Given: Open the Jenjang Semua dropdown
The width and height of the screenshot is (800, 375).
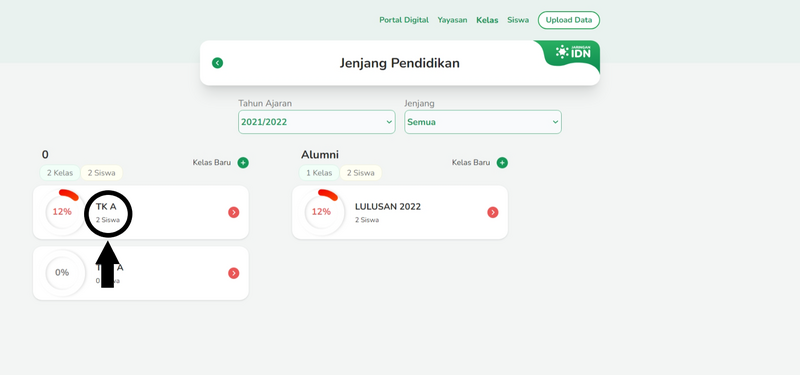Looking at the screenshot, I should (x=483, y=122).
